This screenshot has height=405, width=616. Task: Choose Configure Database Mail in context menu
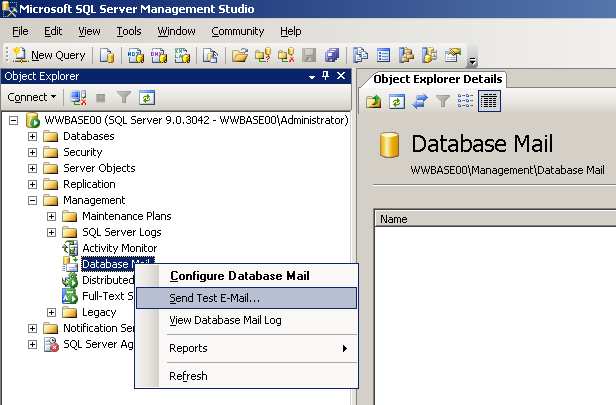[246, 276]
